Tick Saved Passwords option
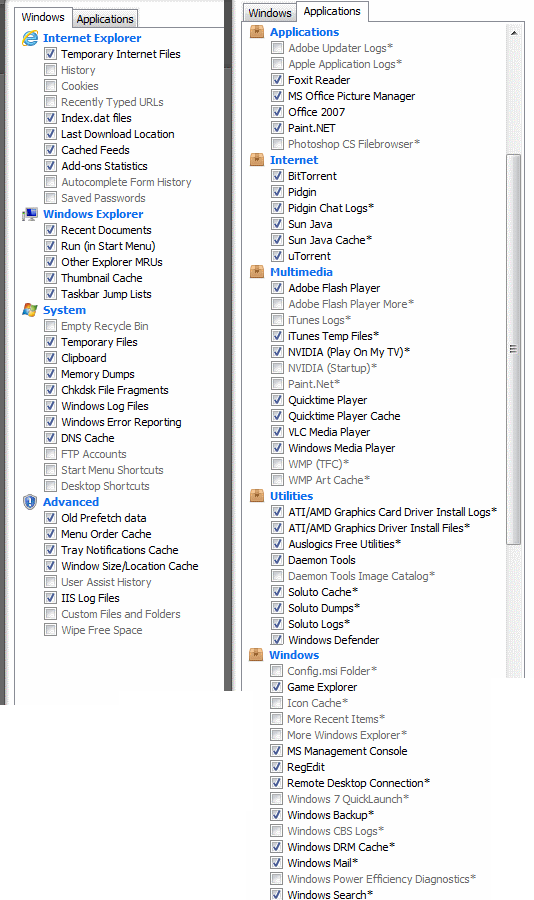This screenshot has height=900, width=534. pyautogui.click(x=51, y=198)
